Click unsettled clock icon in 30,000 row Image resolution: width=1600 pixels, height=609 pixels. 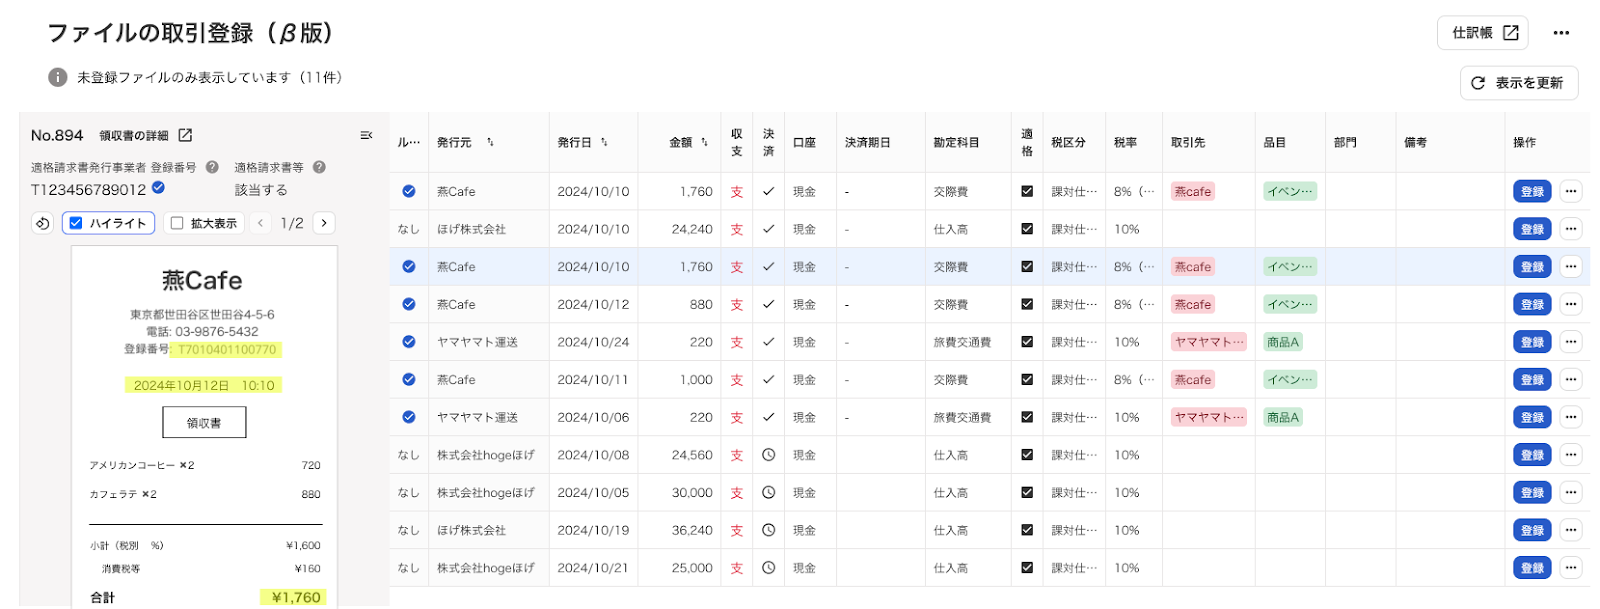click(x=768, y=492)
